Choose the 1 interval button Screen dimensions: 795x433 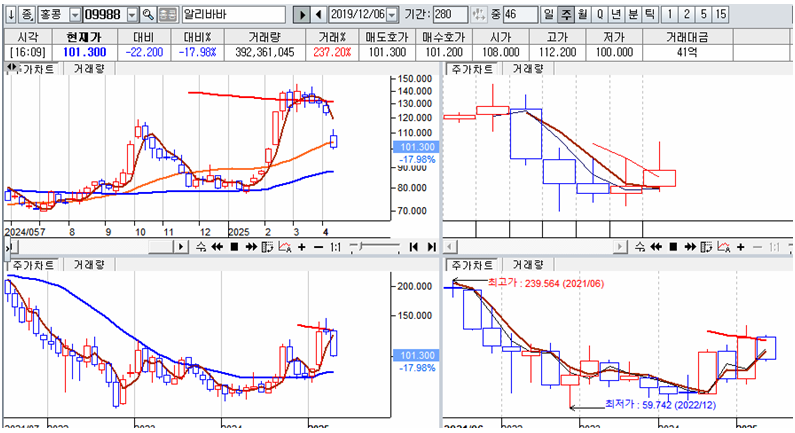pos(670,15)
